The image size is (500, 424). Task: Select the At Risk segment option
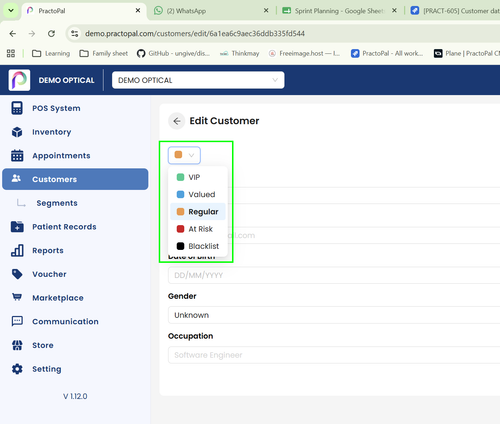pyautogui.click(x=198, y=229)
